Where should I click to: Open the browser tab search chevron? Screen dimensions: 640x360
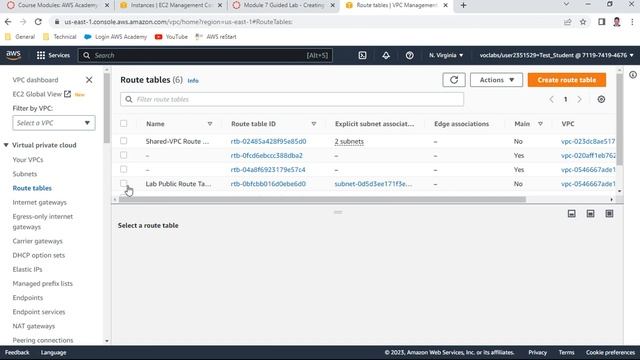point(566,4)
